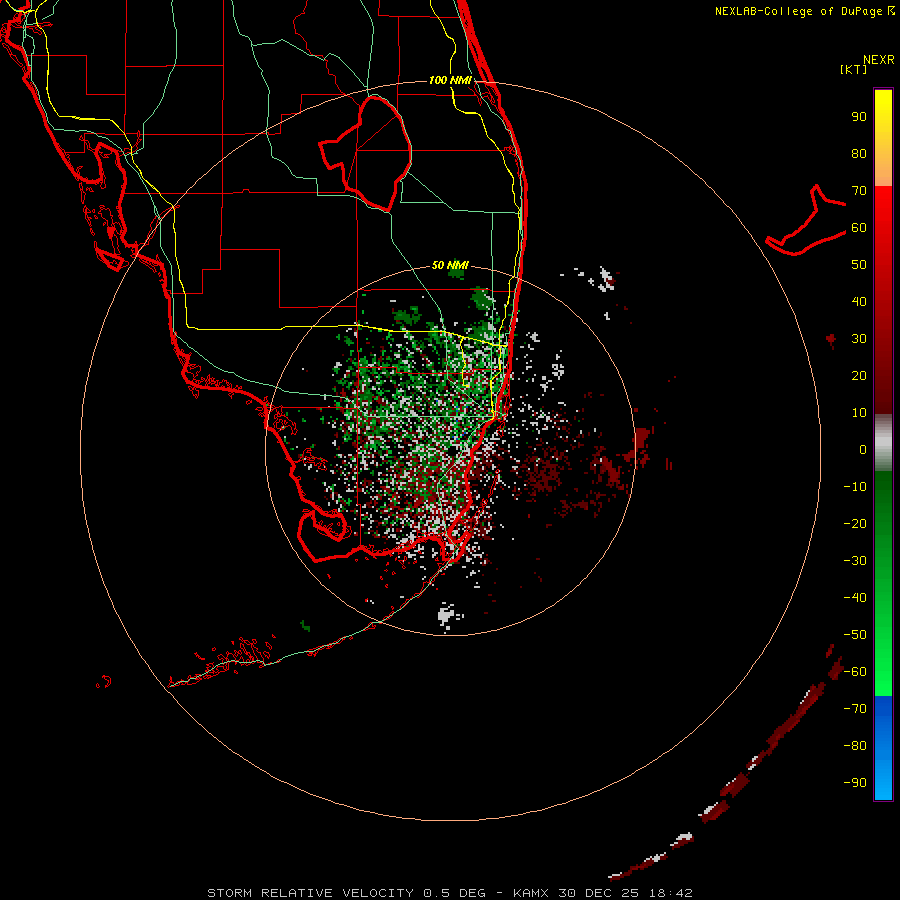This screenshot has height=900, width=900.
Task: Click the gray zero-velocity band of the color bar
Action: pos(883,443)
